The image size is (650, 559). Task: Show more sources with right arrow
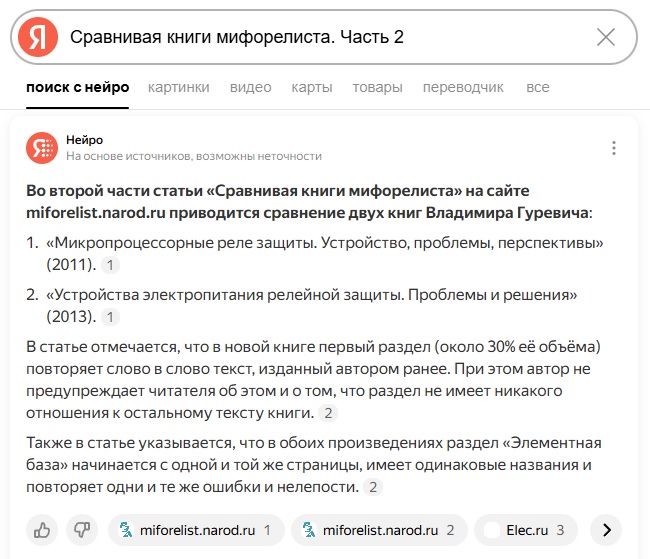(x=606, y=530)
